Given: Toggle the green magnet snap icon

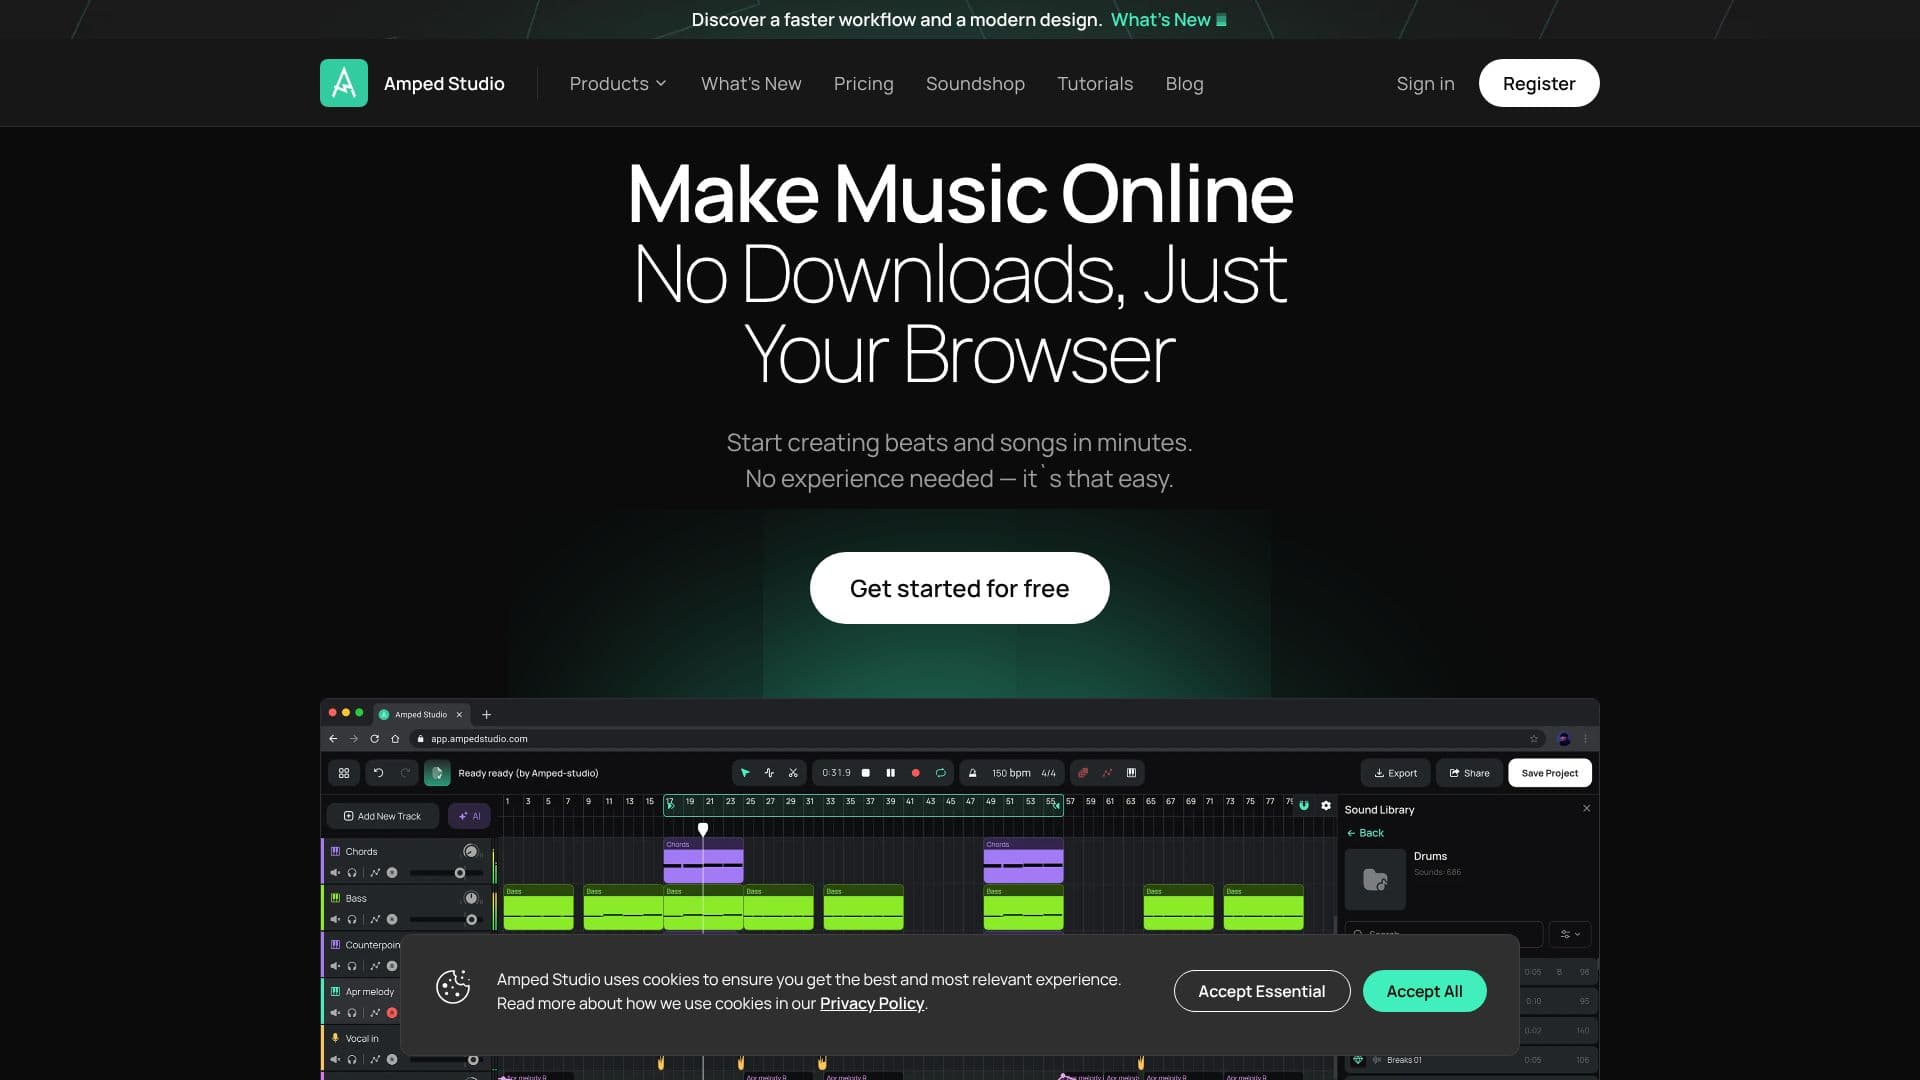Looking at the screenshot, I should pos(1304,805).
